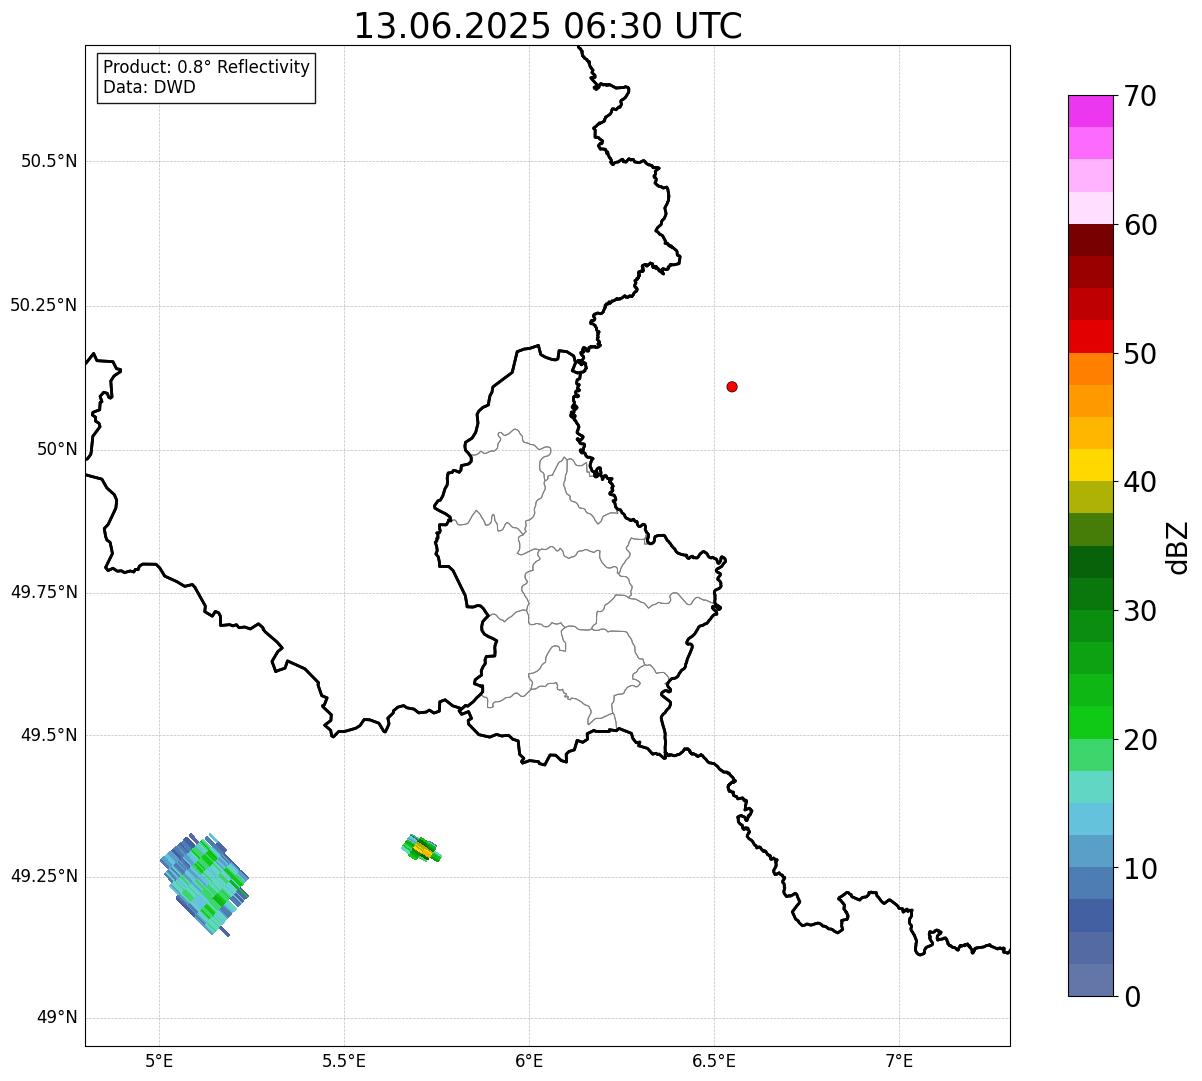Click the small radar echo near 5.7°E
1202x1081 pixels.
coord(421,849)
